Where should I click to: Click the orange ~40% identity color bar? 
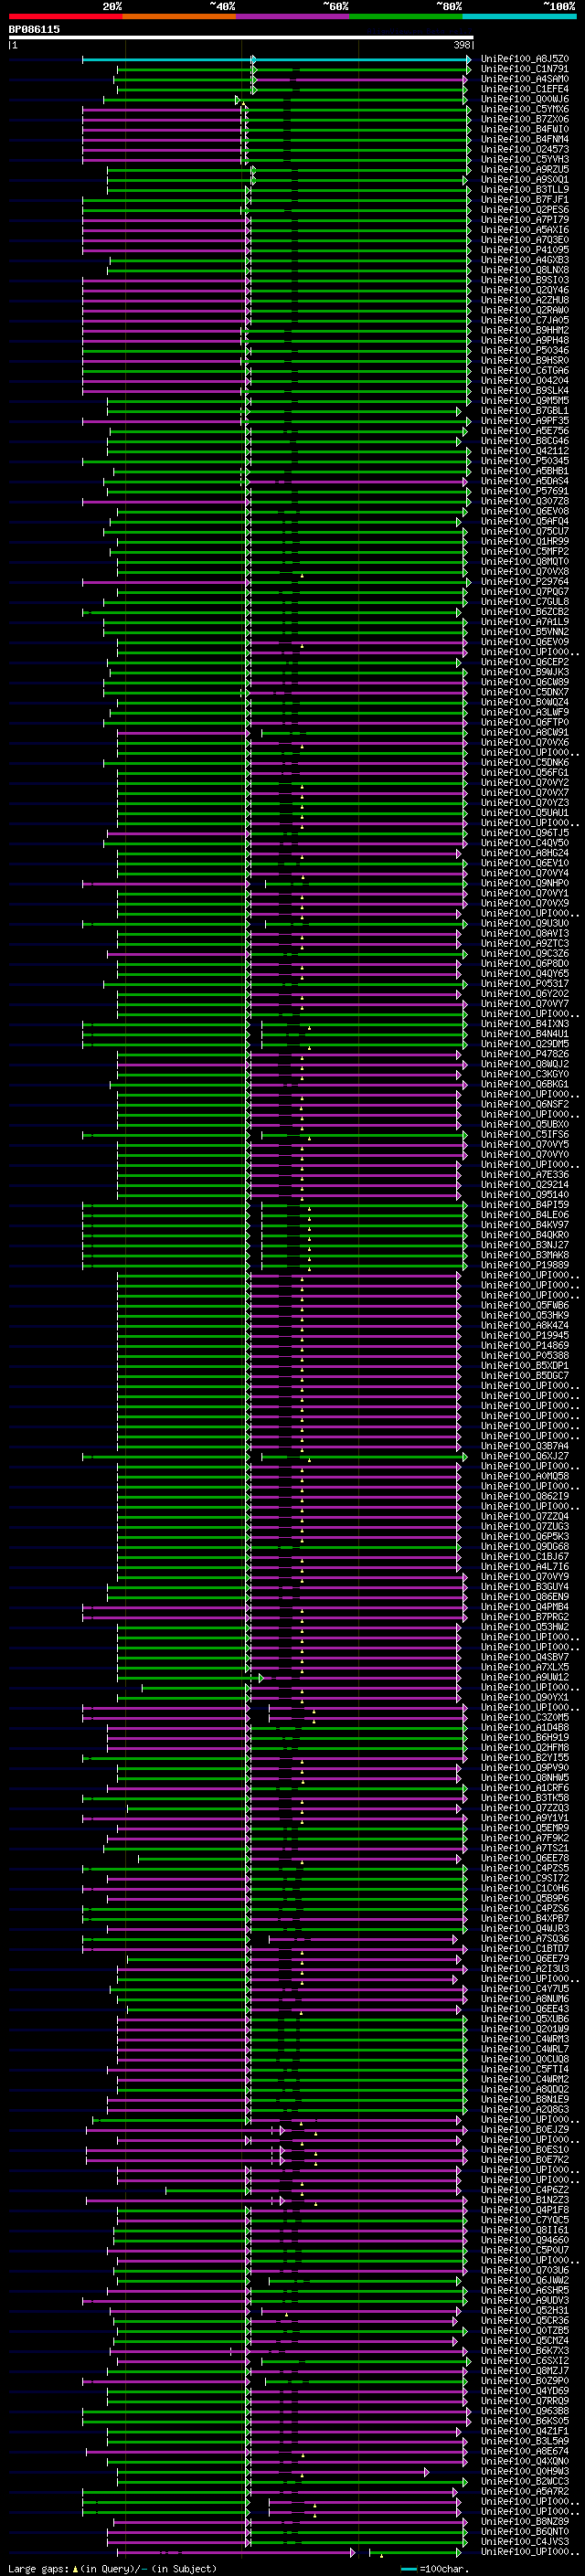(x=179, y=16)
